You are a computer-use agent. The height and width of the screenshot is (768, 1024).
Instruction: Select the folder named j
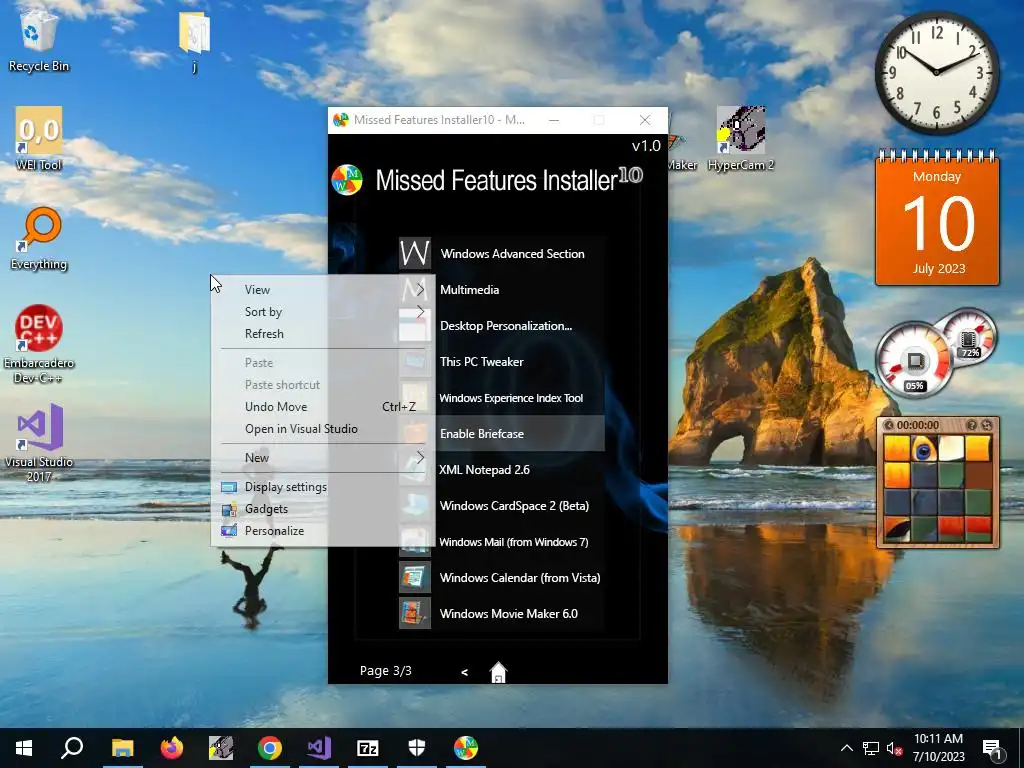[x=194, y=40]
